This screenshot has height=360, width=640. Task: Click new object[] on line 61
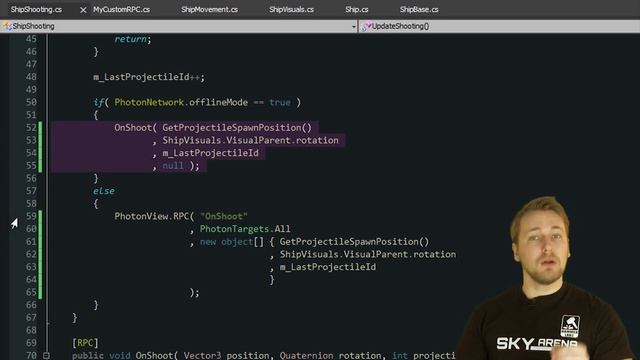coord(231,241)
